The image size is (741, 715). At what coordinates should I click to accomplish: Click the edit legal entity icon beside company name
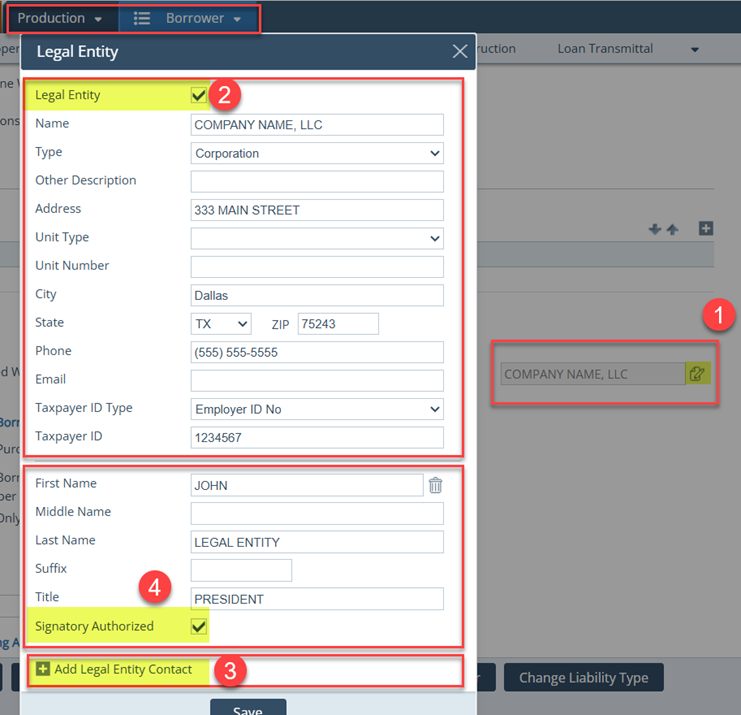(x=697, y=374)
